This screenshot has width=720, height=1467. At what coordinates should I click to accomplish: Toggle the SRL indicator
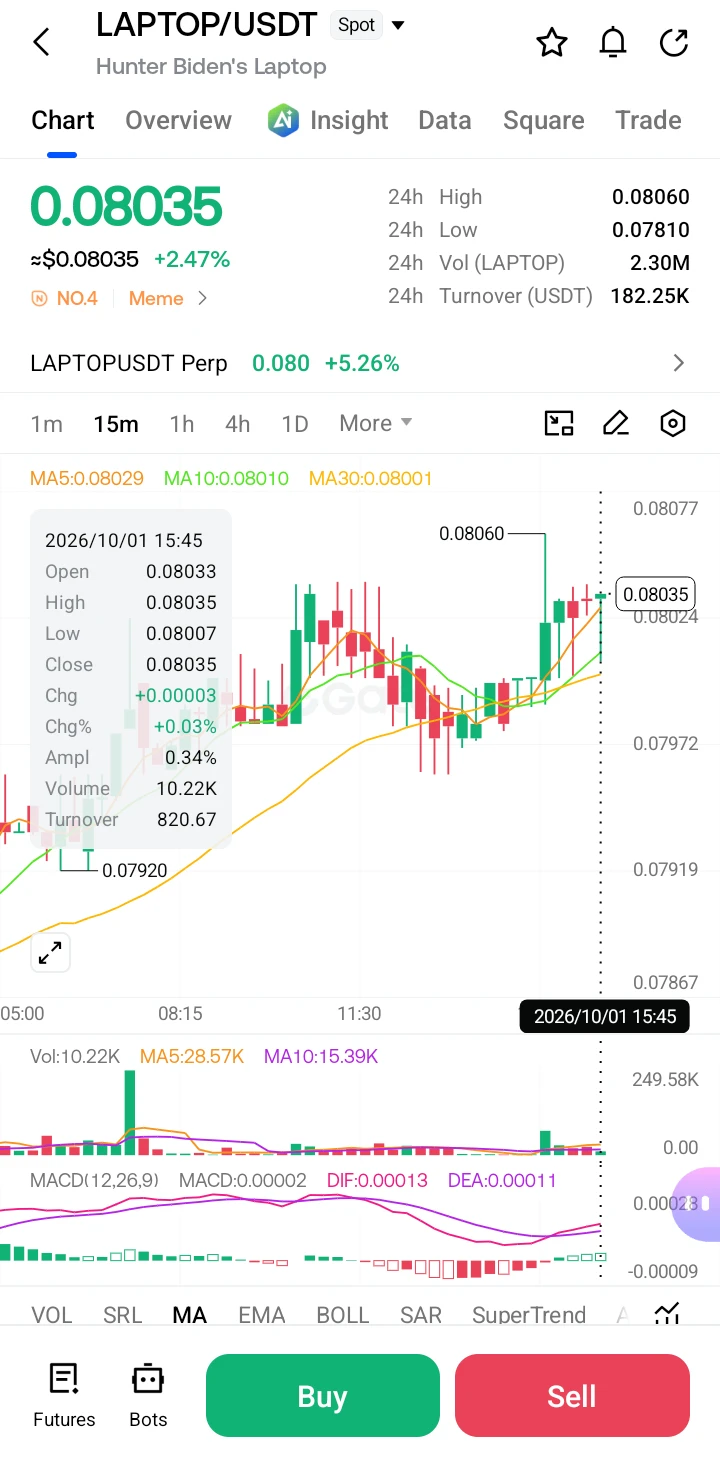[x=123, y=1315]
